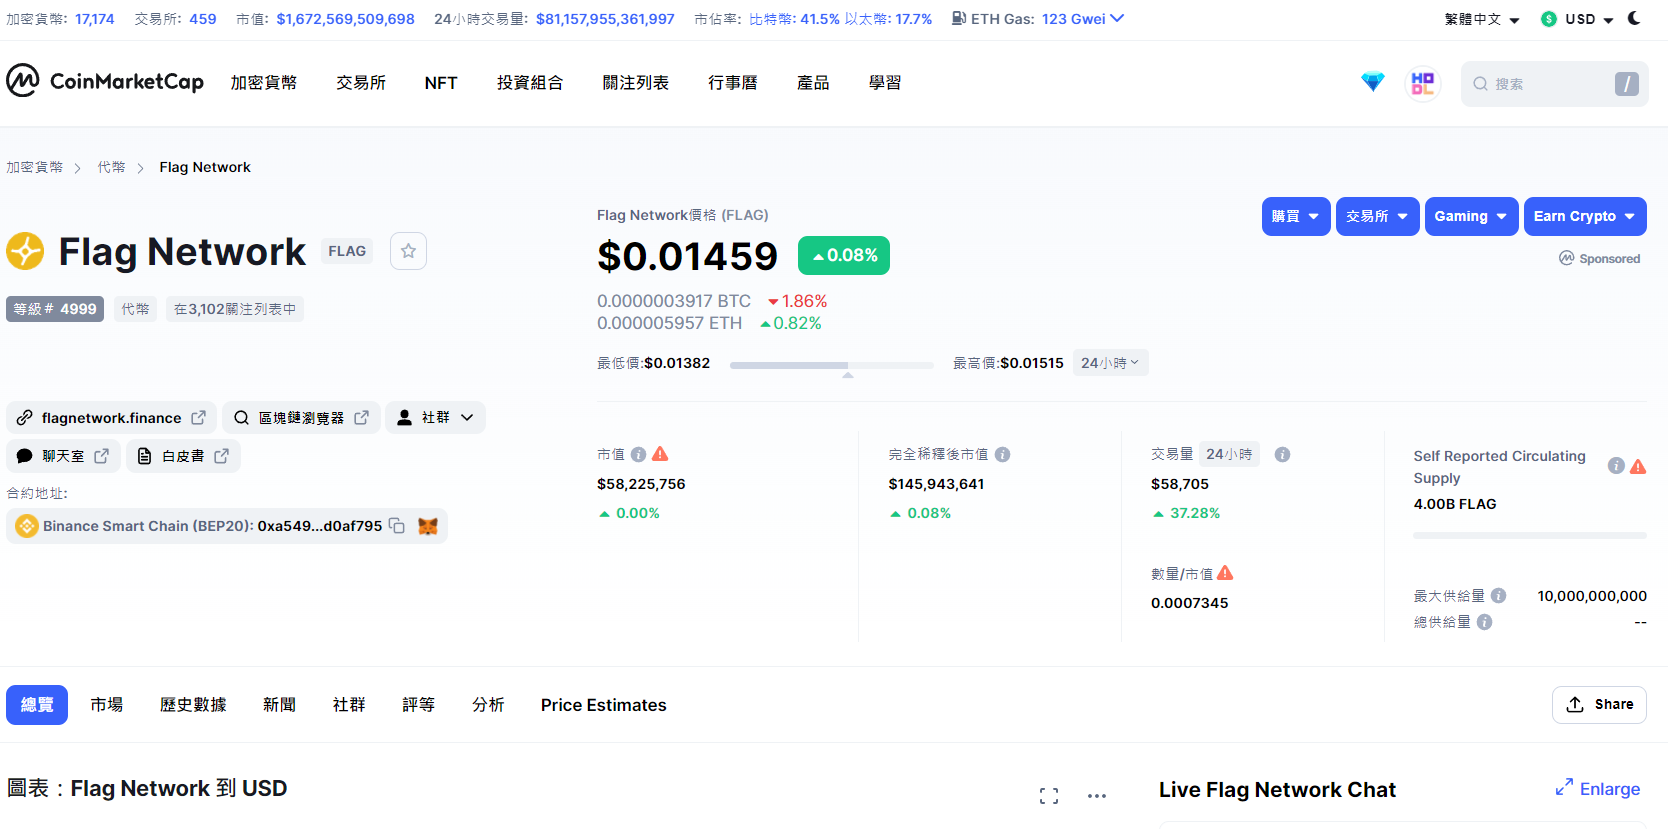This screenshot has width=1668, height=829.
Task: Click the 24h low/high price range bar
Action: 832,366
